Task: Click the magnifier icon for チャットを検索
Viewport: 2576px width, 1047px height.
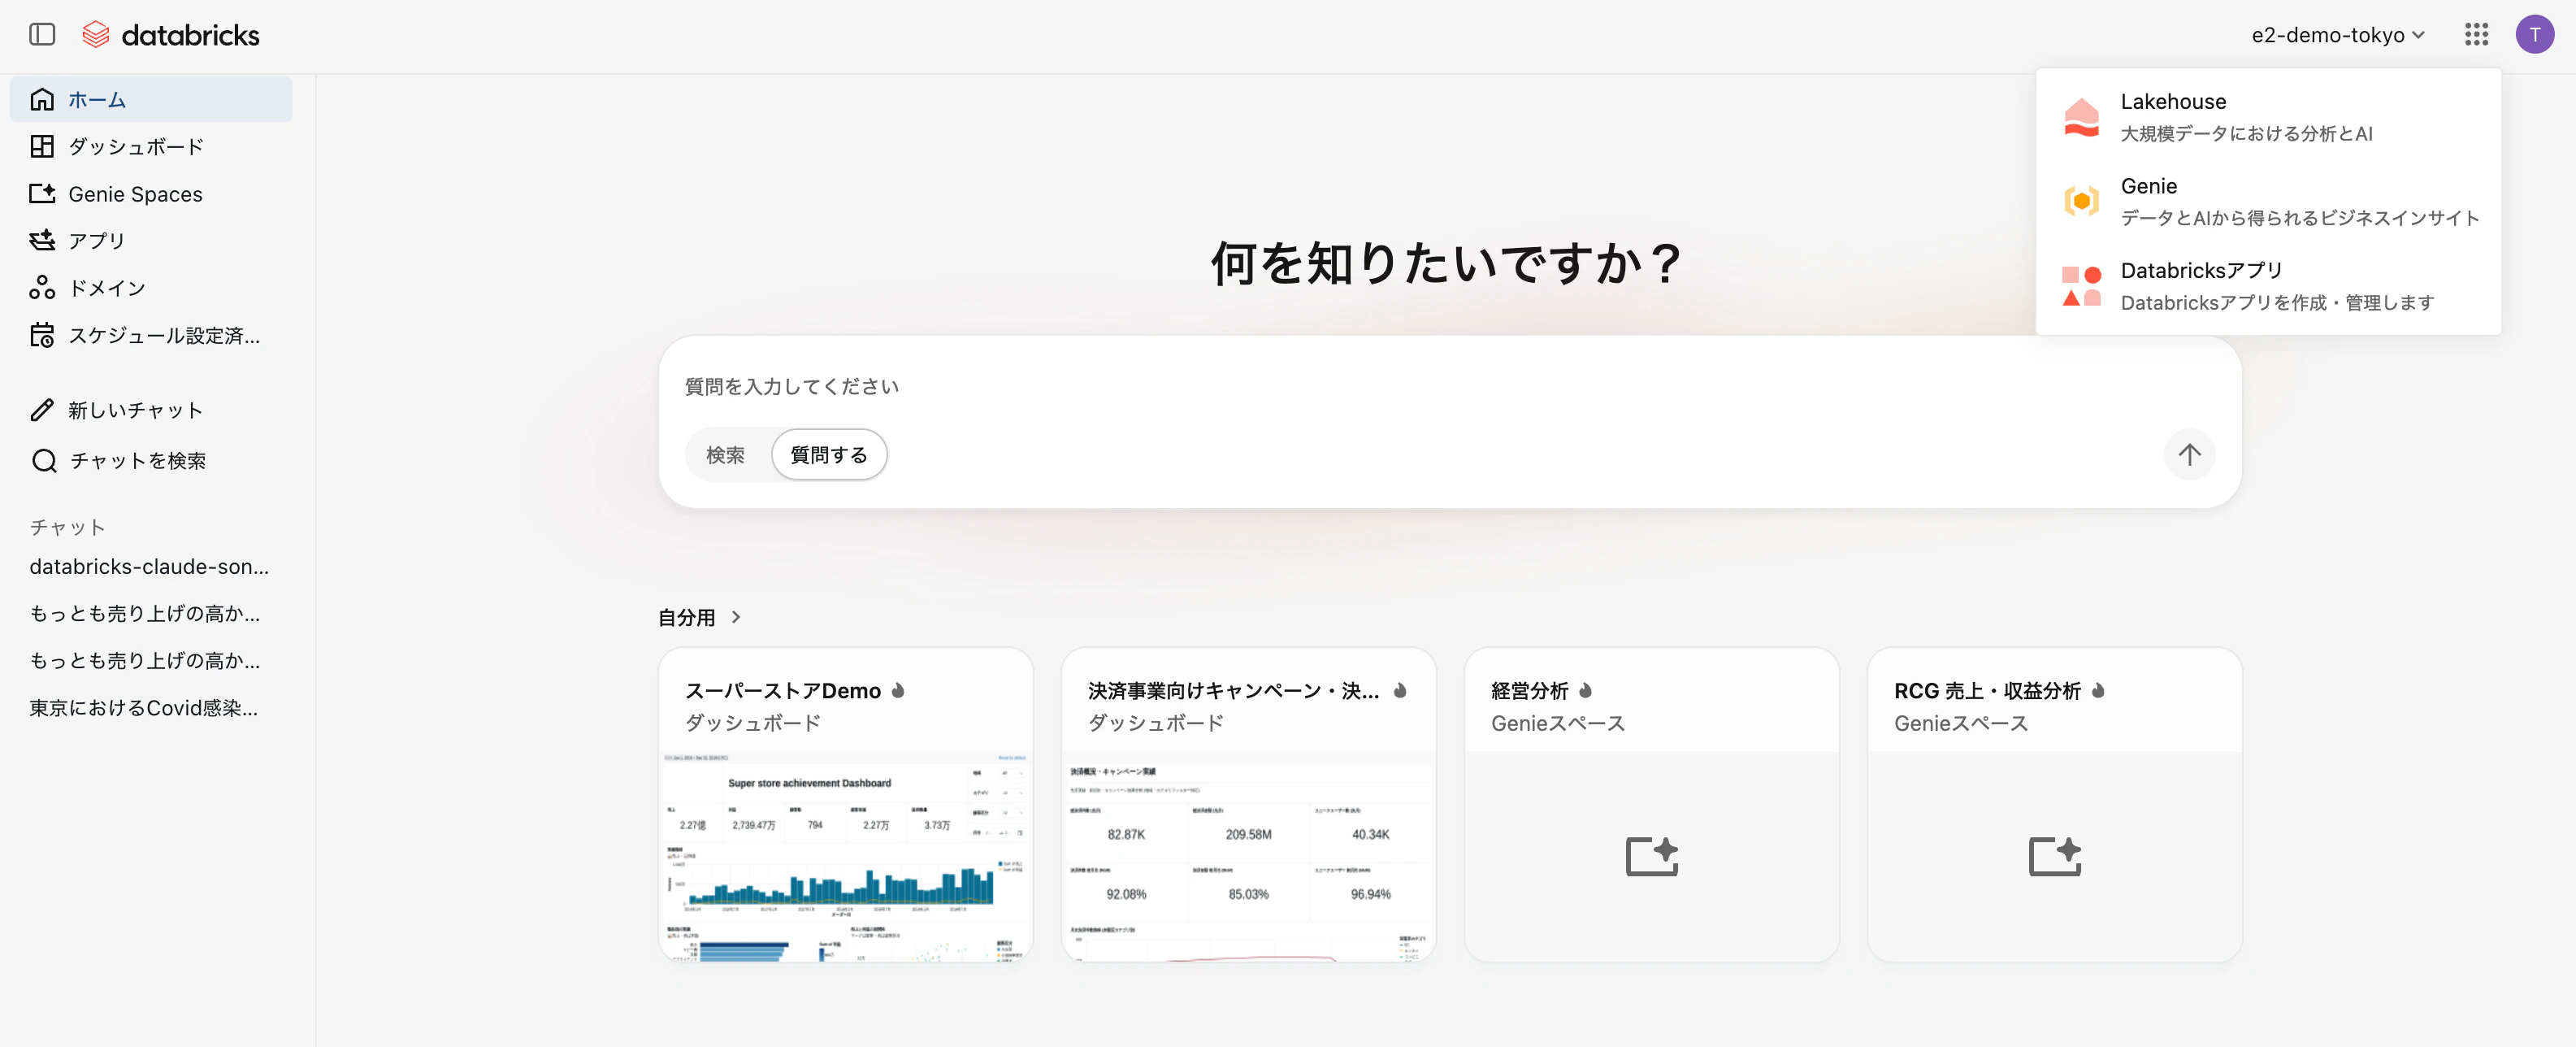Action: 44,460
